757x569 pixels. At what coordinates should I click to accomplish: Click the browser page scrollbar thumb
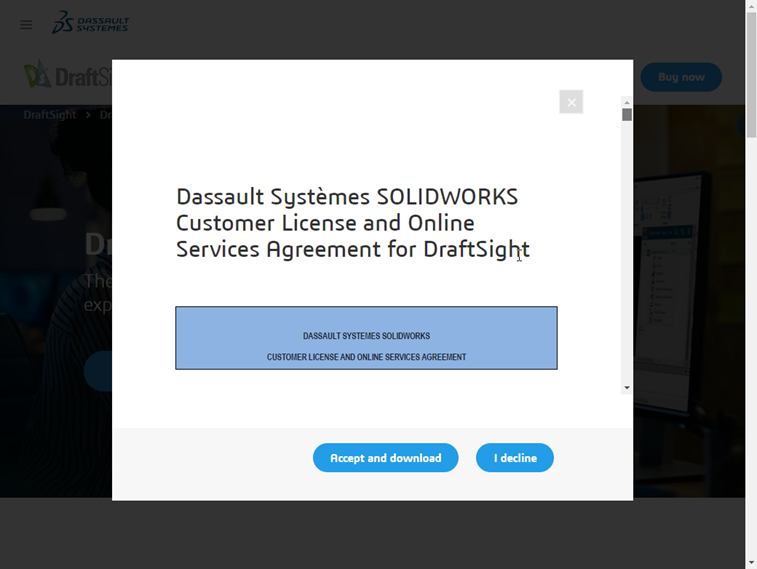pyautogui.click(x=751, y=74)
